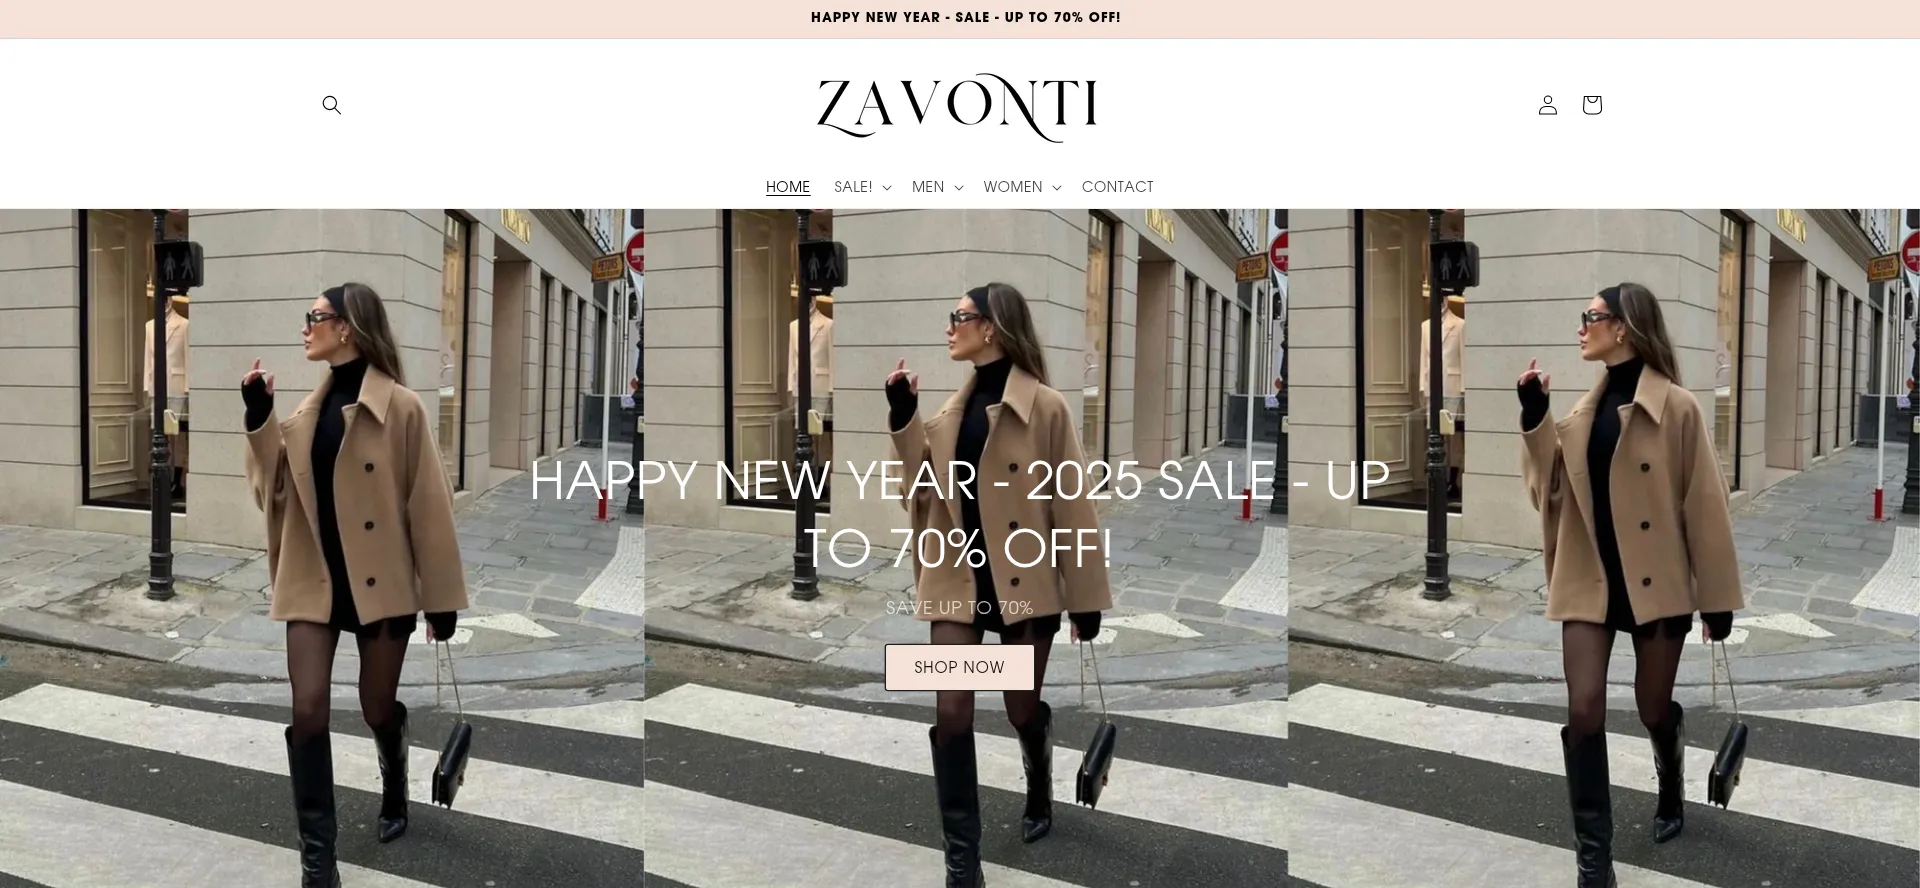Go to the HOME menu item
Image resolution: width=1920 pixels, height=888 pixels.
[x=788, y=187]
